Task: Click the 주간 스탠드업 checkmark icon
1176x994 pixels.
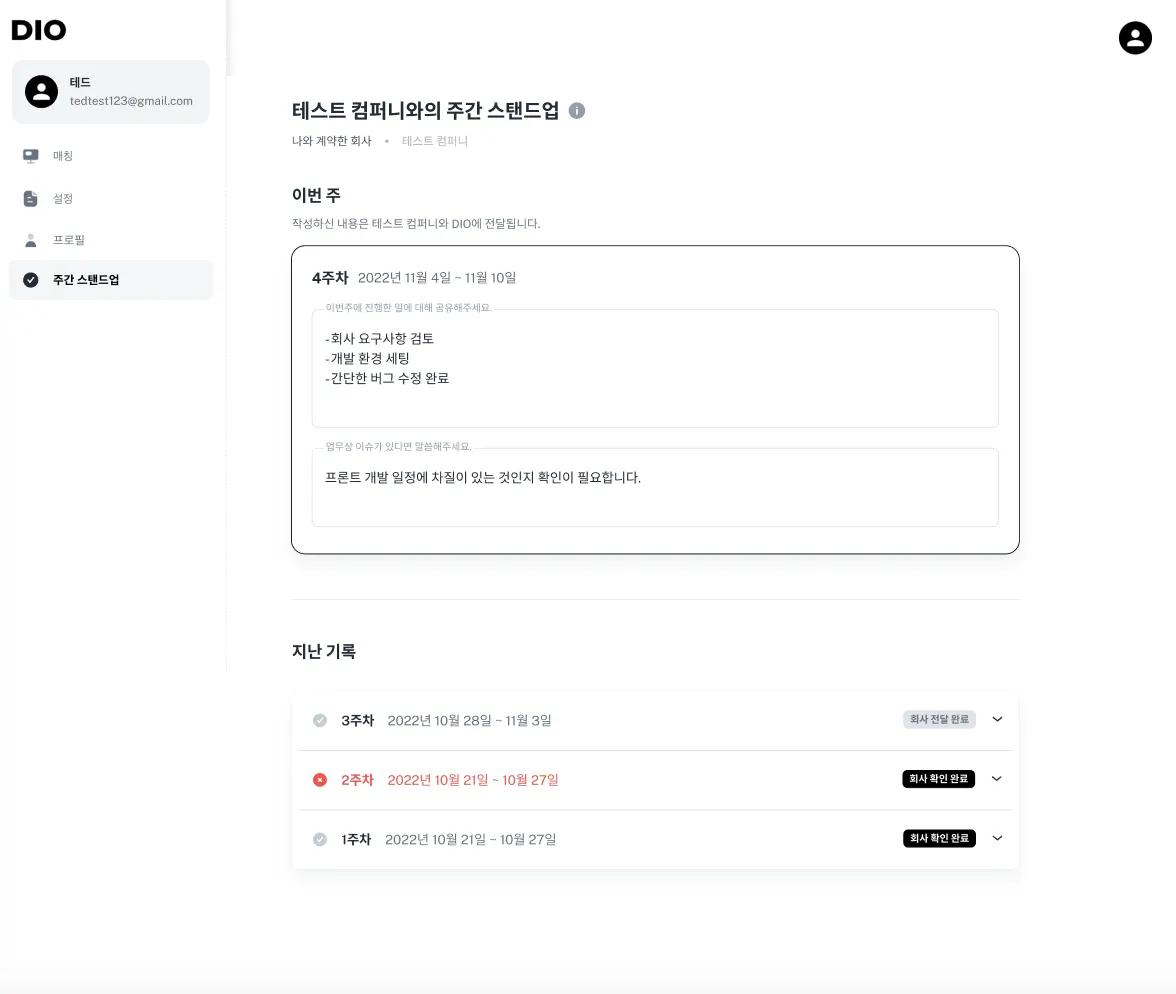Action: (x=31, y=280)
